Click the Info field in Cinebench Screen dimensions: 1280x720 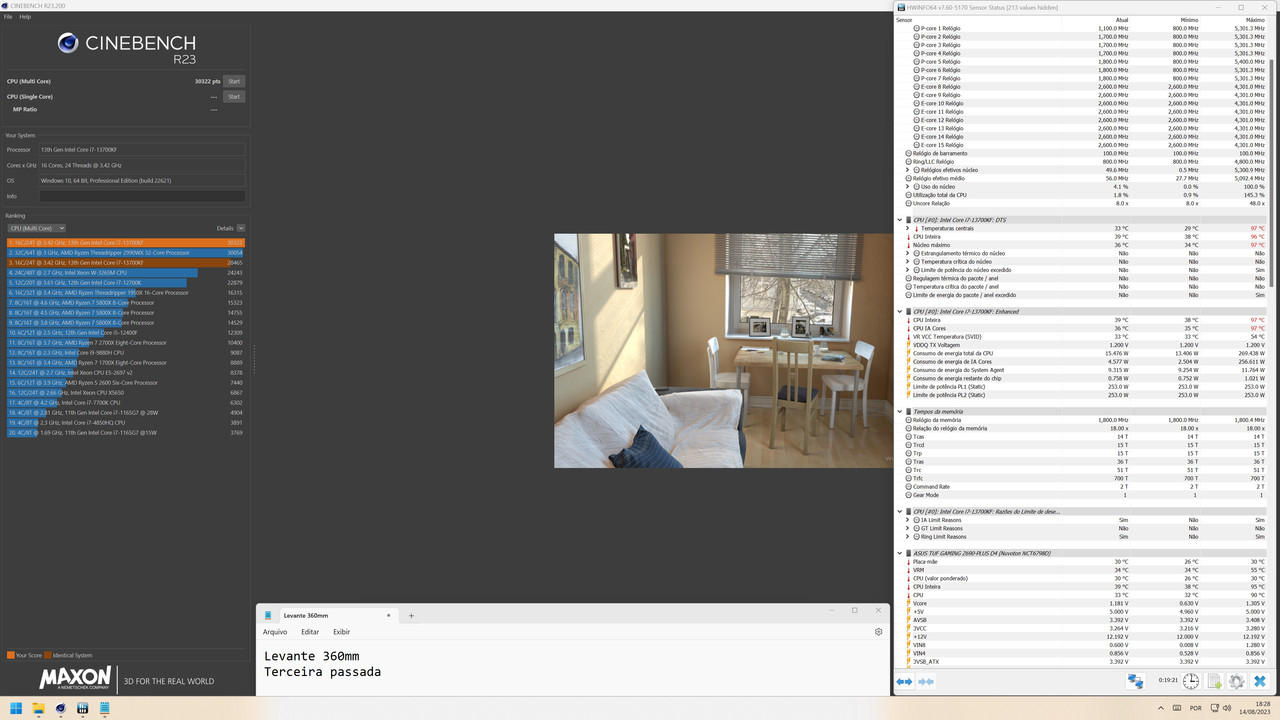pos(142,196)
